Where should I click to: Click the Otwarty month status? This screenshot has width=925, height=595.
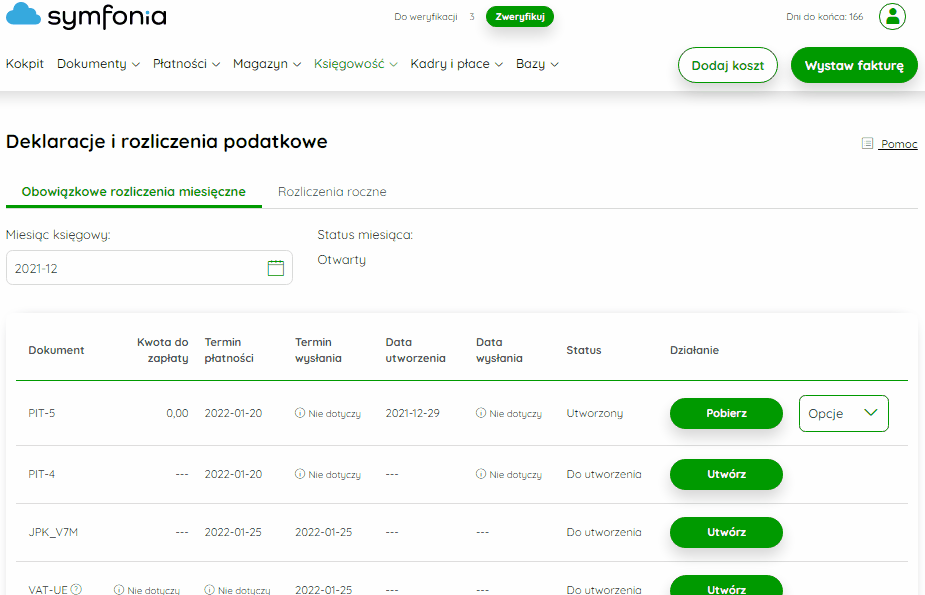point(342,260)
